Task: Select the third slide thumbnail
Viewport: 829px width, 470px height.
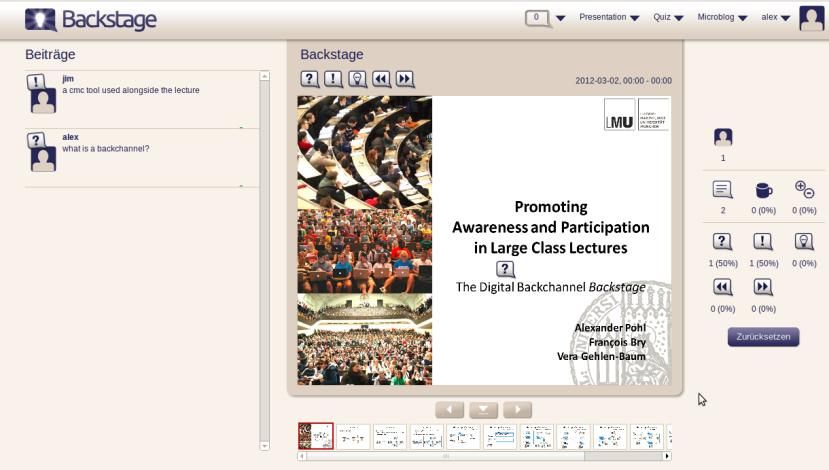Action: tap(390, 437)
